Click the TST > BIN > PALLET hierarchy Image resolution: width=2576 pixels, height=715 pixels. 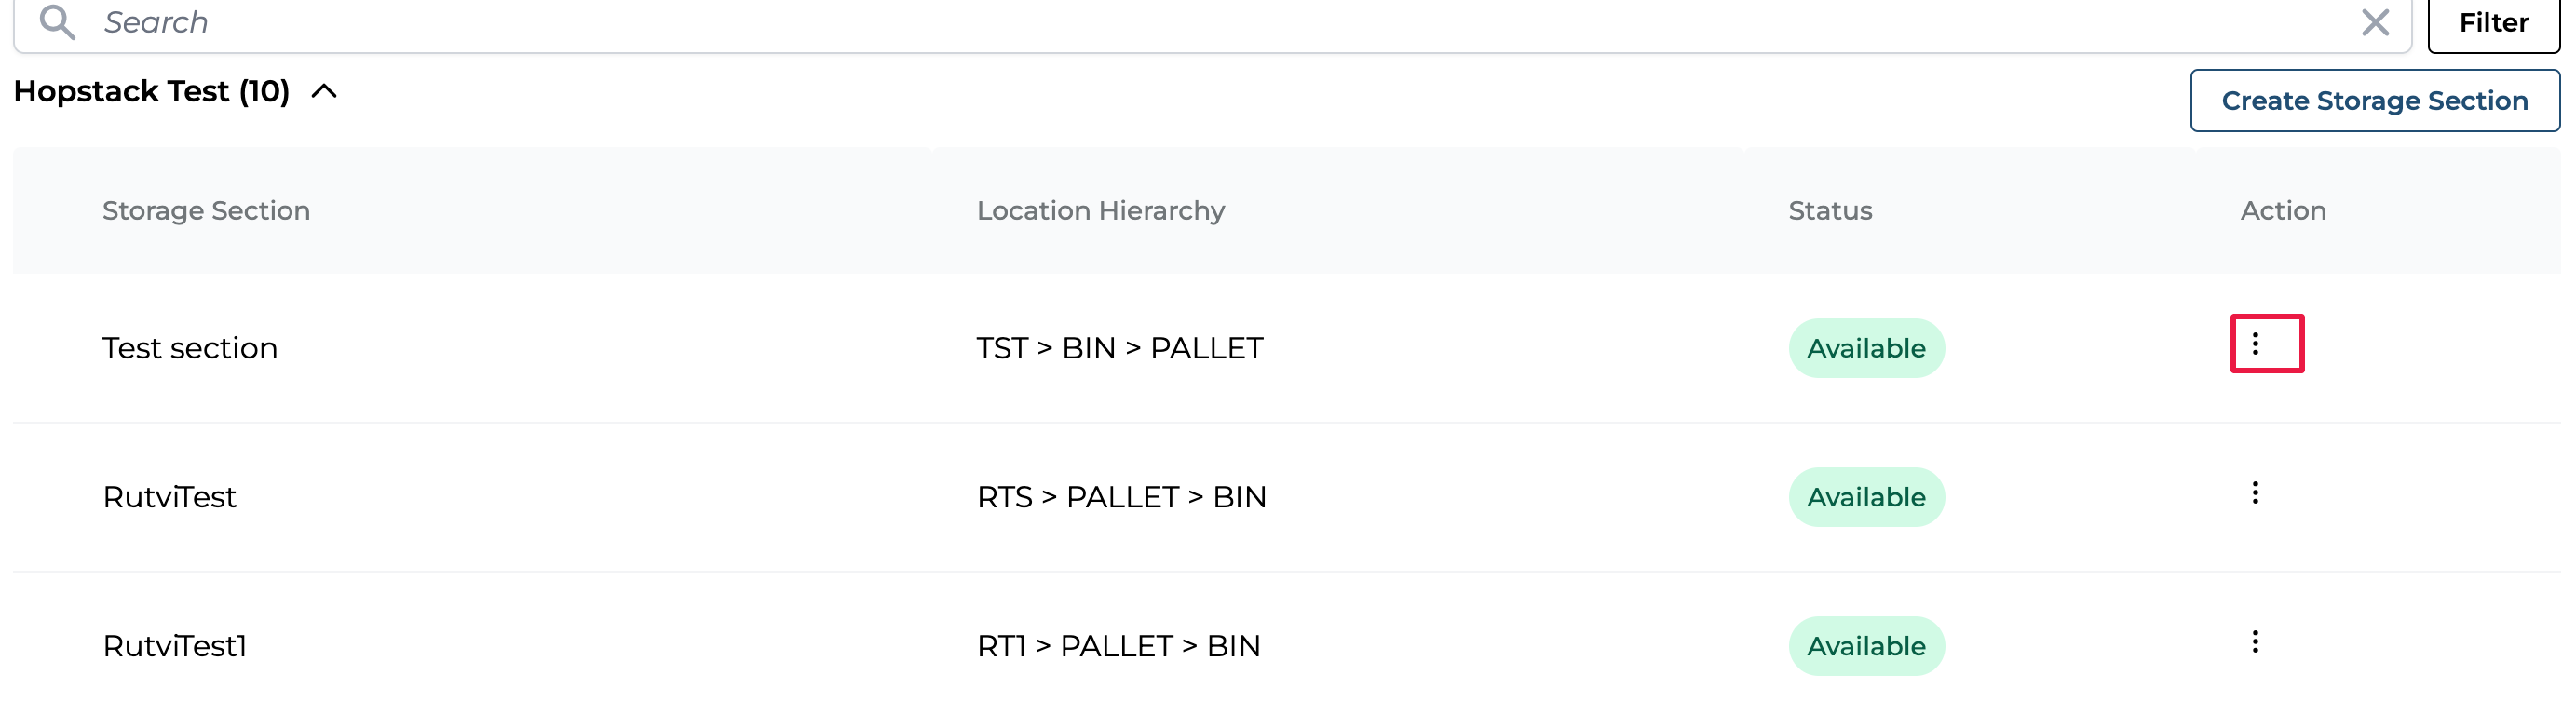pyautogui.click(x=1119, y=348)
